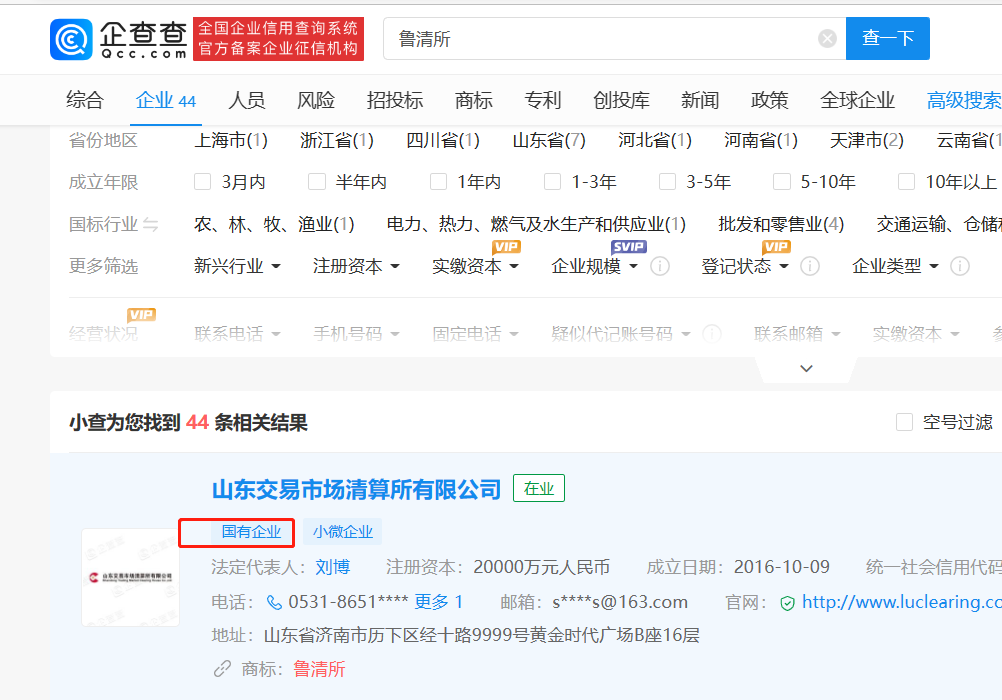The height and width of the screenshot is (700, 1002).
Task: Click the phone icon beside 0531-8651
Action: point(274,602)
